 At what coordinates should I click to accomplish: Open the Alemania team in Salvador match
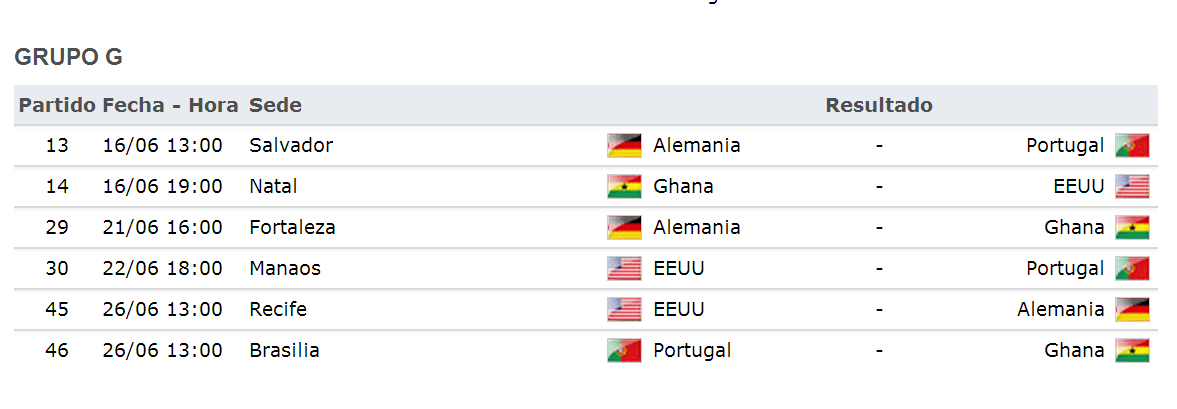697,146
